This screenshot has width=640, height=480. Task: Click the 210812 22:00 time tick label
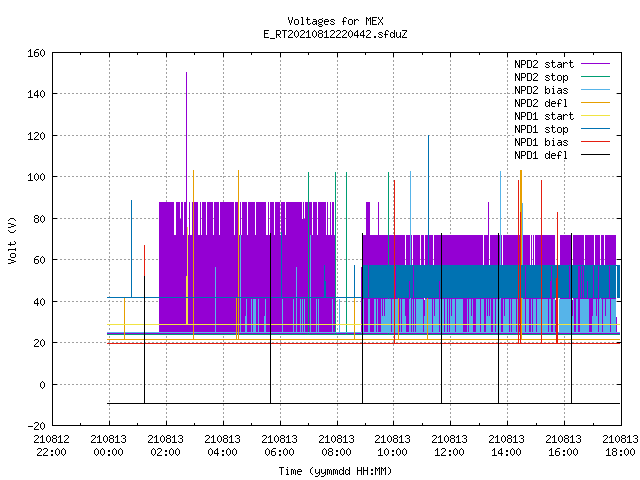[x=51, y=446]
